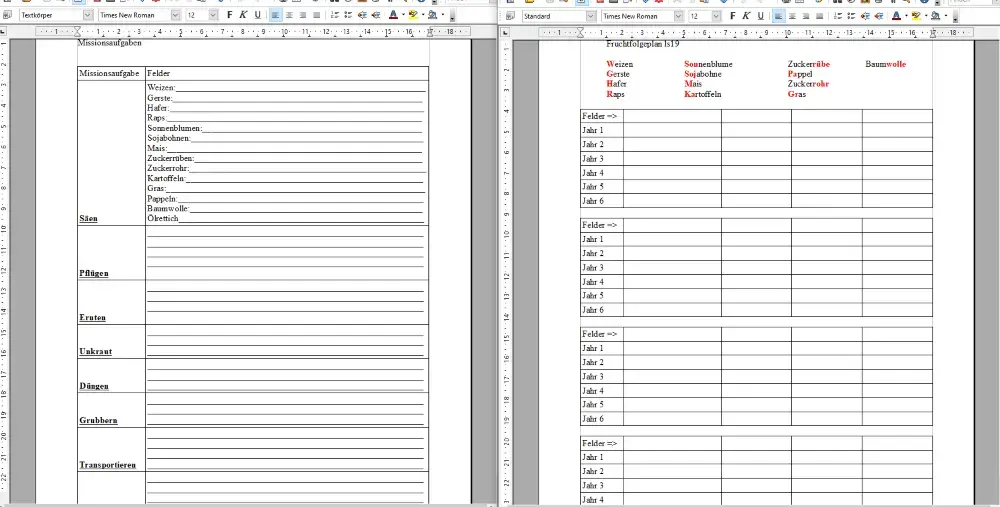Open the Textkörper paragraph style dropdown
The image size is (1000, 507).
pos(88,16)
